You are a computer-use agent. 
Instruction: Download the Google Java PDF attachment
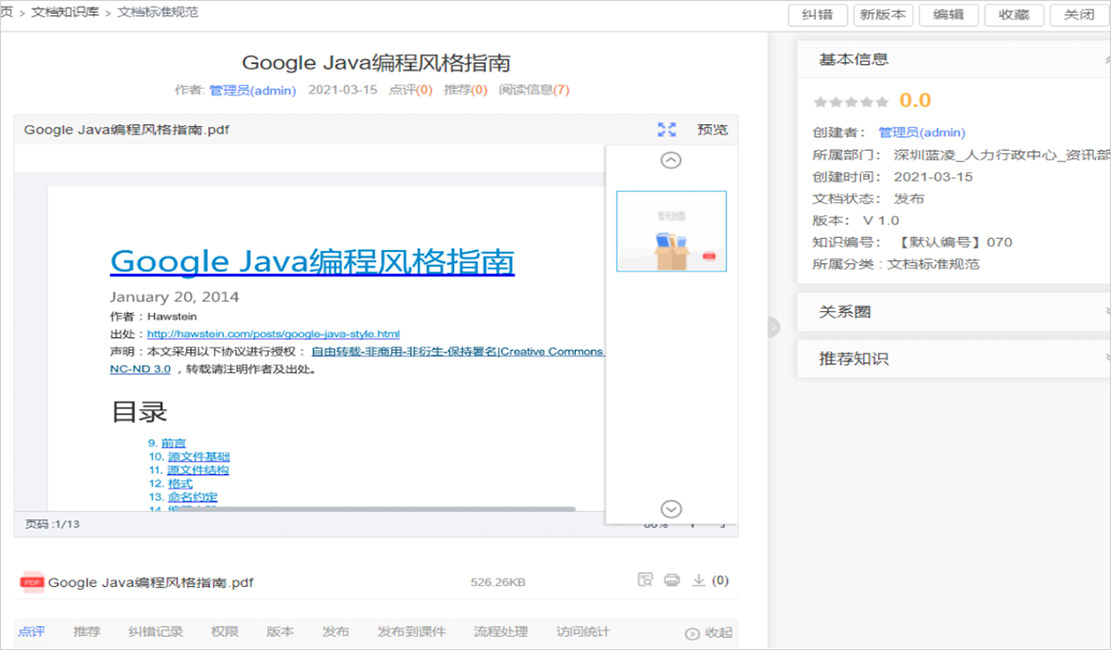pyautogui.click(x=699, y=580)
